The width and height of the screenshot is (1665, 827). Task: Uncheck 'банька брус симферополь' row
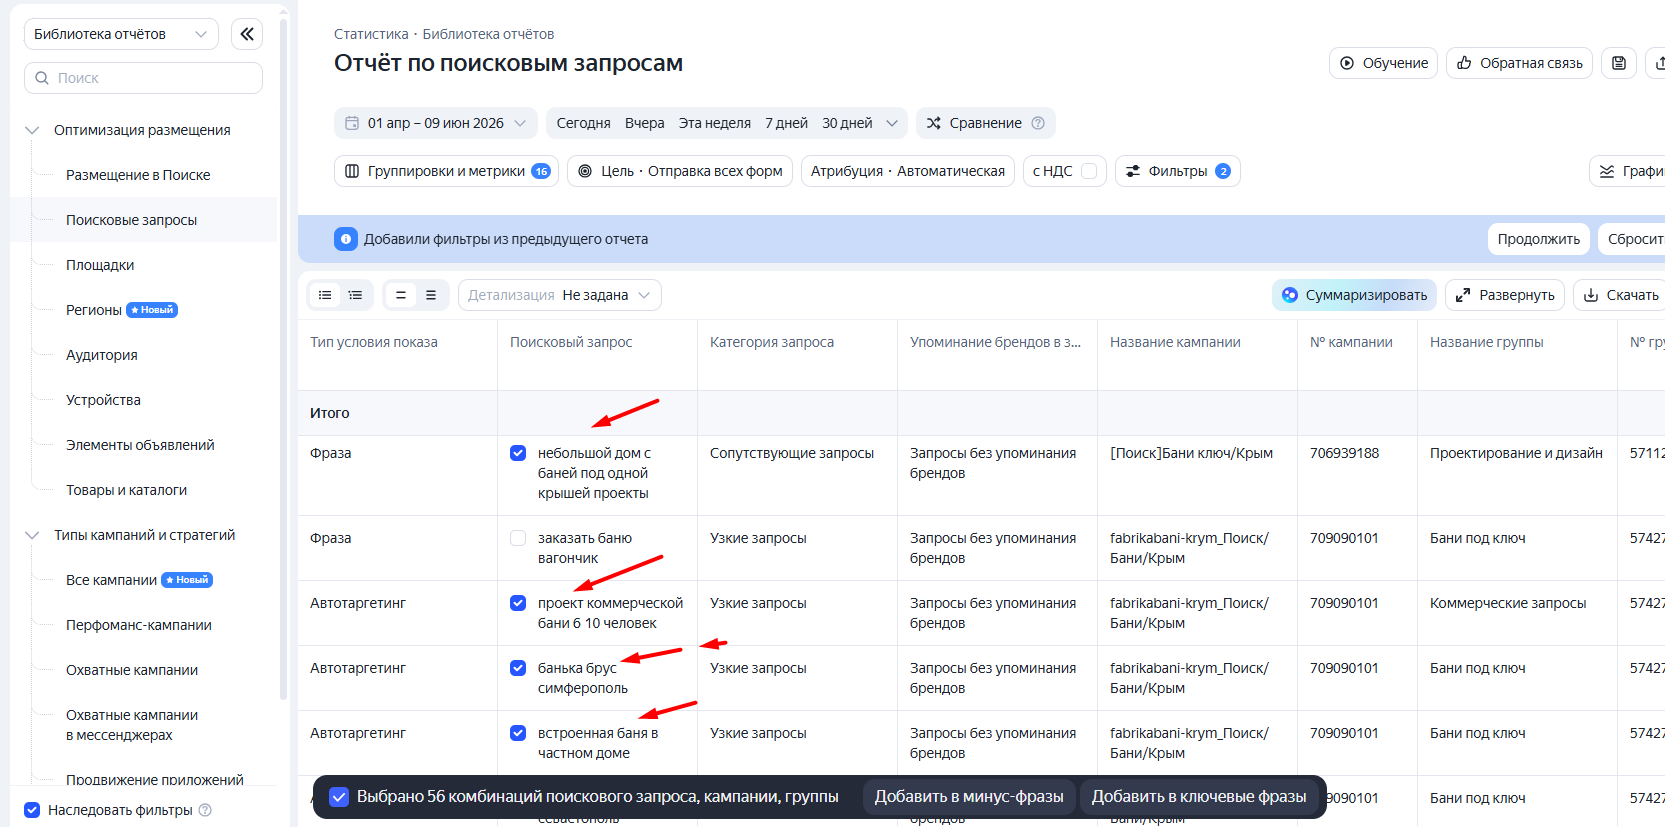coord(518,668)
